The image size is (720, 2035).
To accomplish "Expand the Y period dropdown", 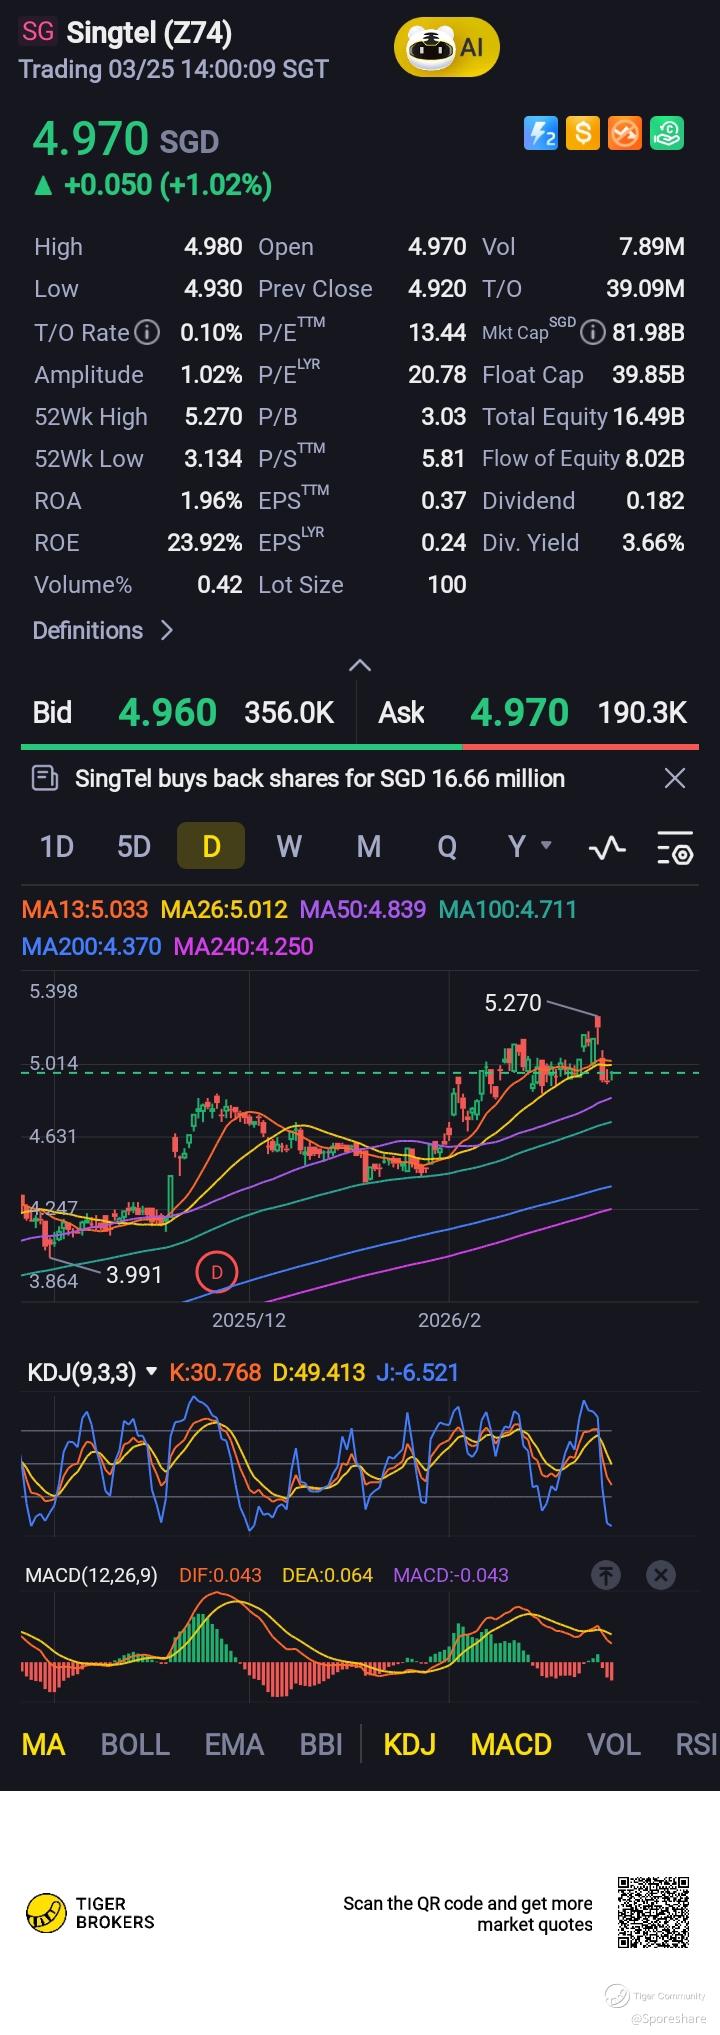I will coord(529,847).
